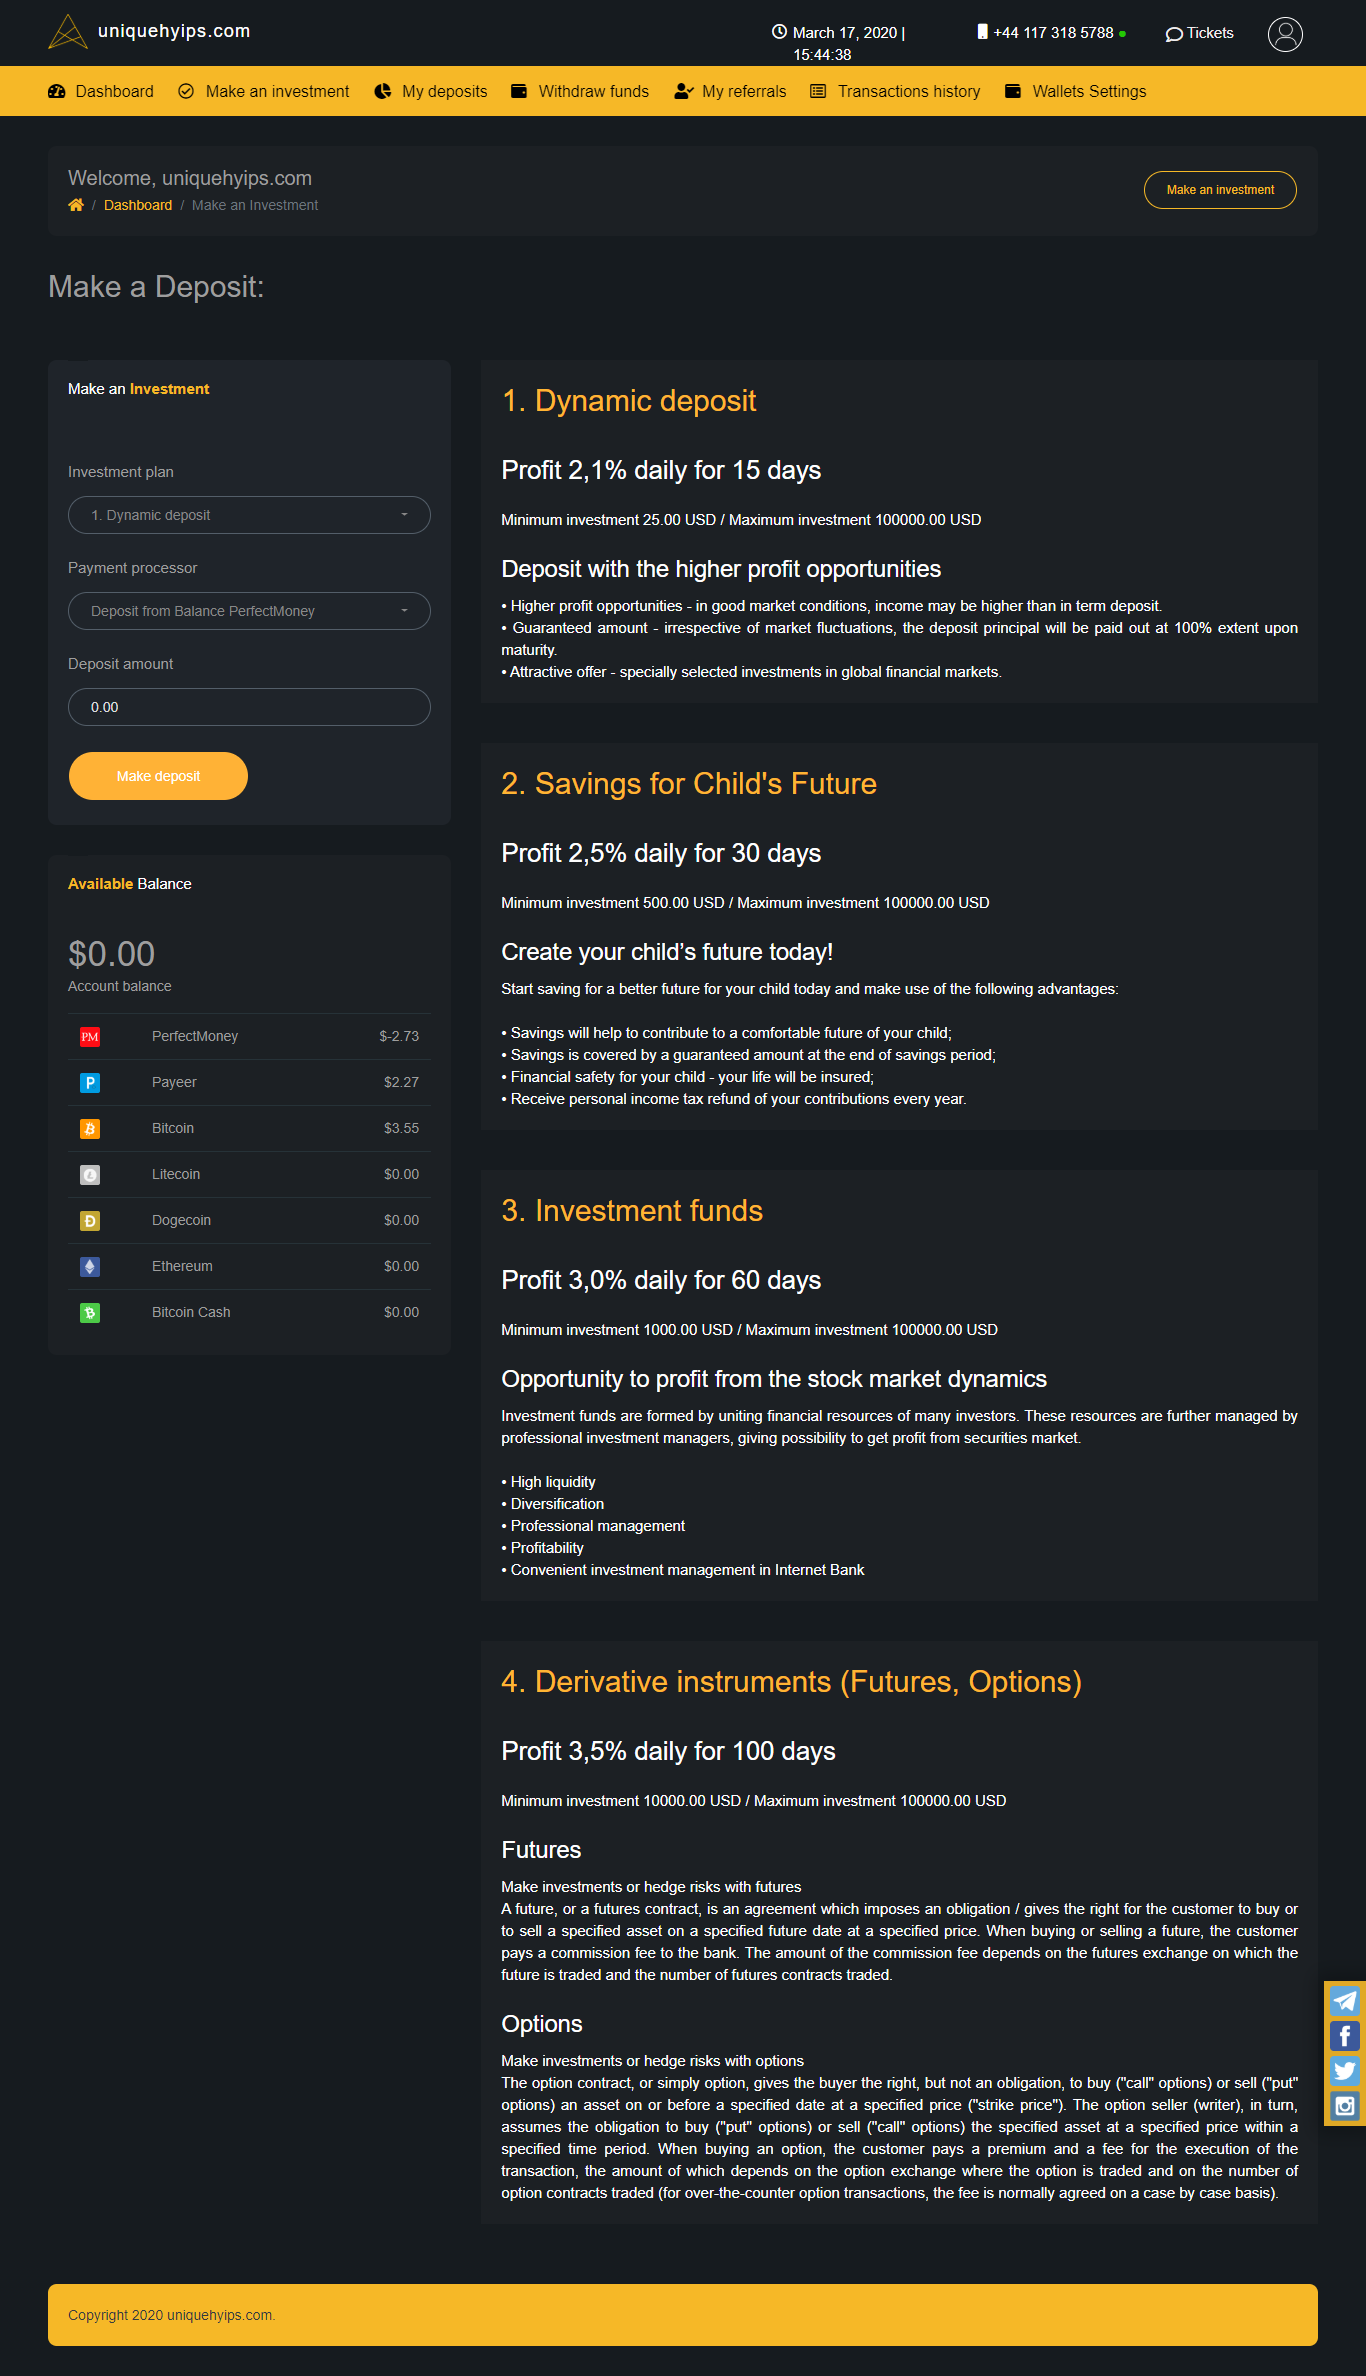
Task: Open Transactions history page
Action: (x=895, y=91)
